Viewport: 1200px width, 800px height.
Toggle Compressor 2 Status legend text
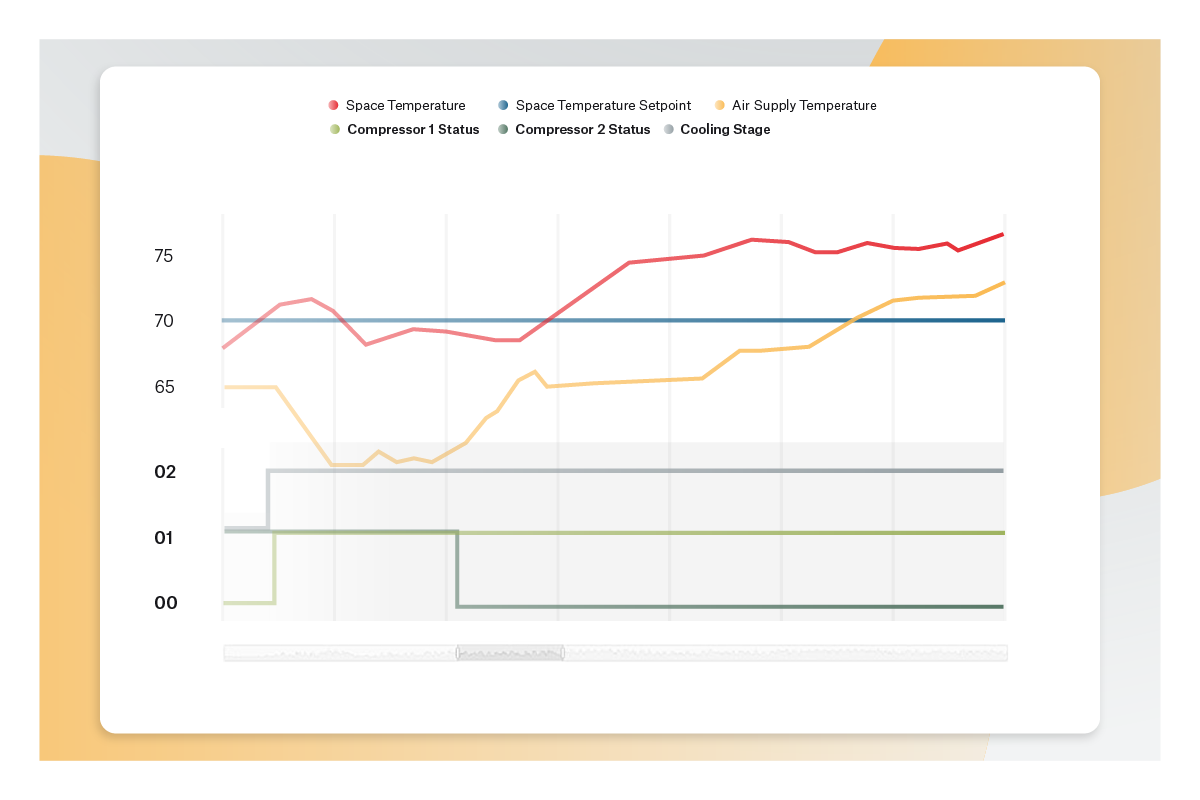(x=582, y=130)
